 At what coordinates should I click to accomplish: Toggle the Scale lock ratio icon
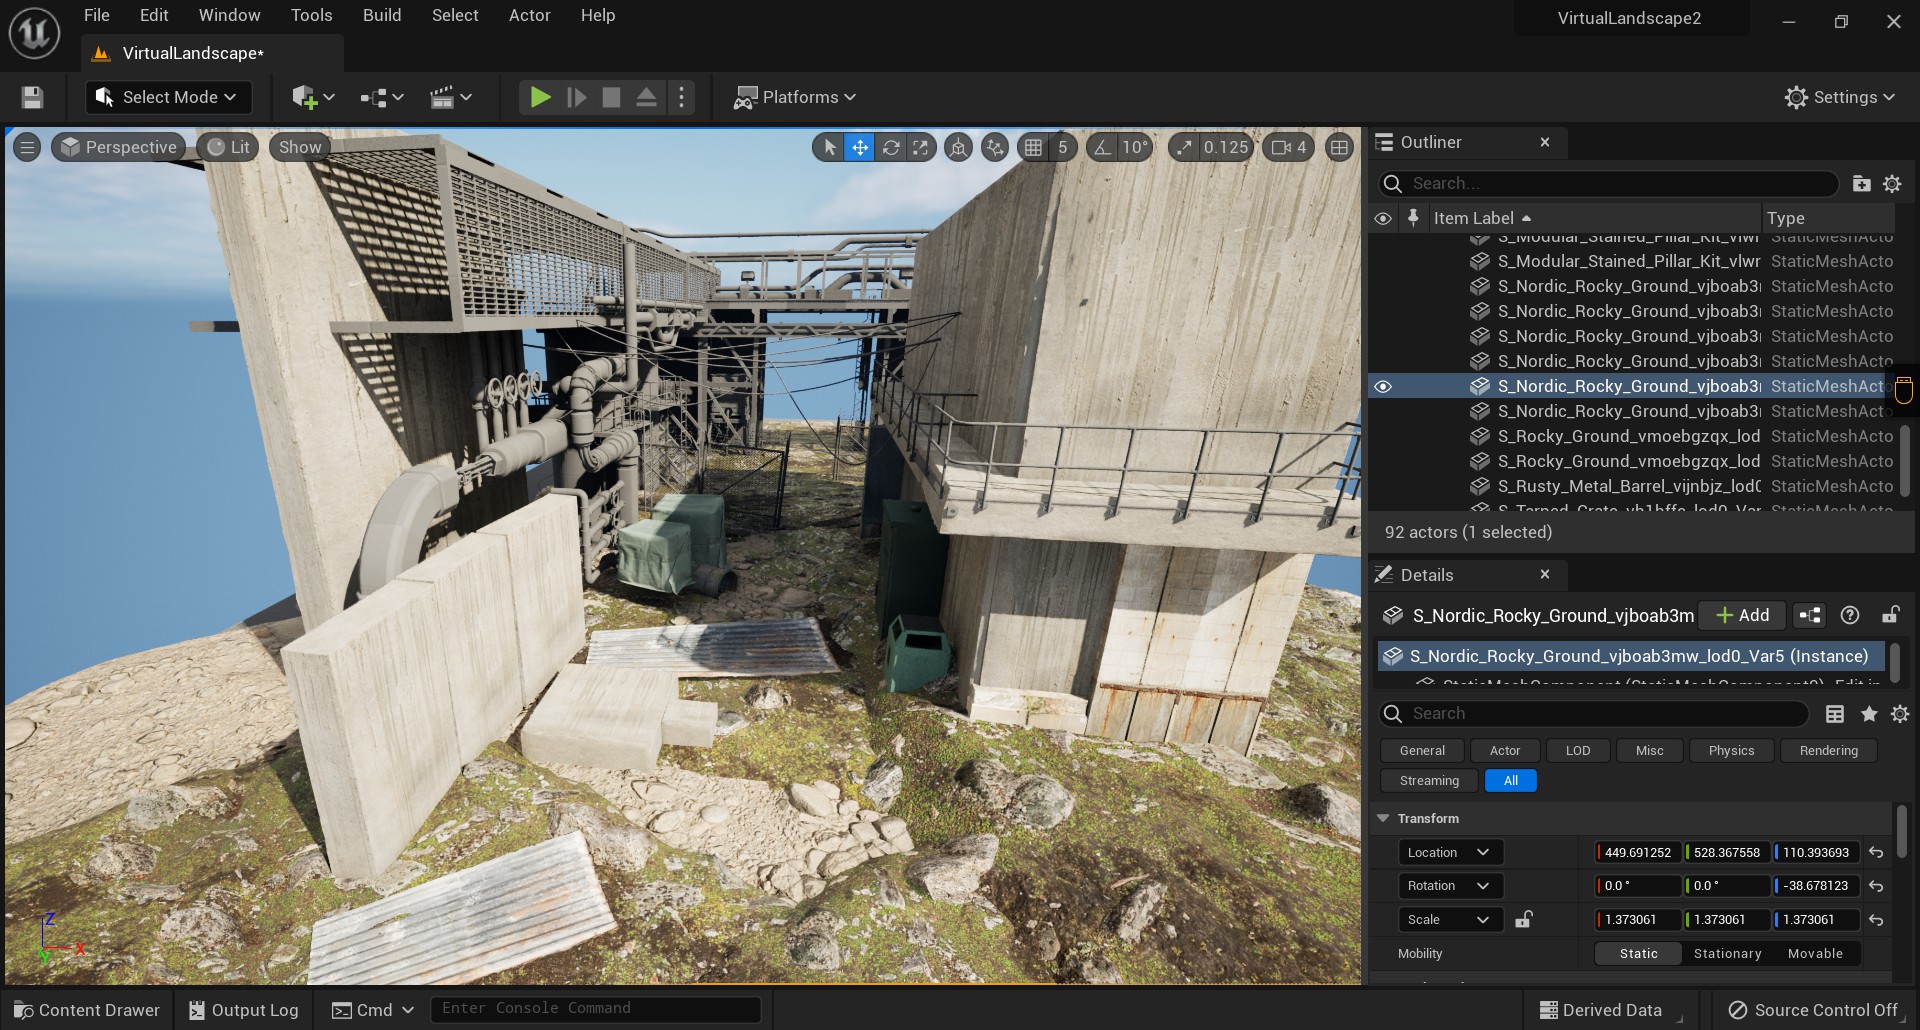click(x=1523, y=920)
